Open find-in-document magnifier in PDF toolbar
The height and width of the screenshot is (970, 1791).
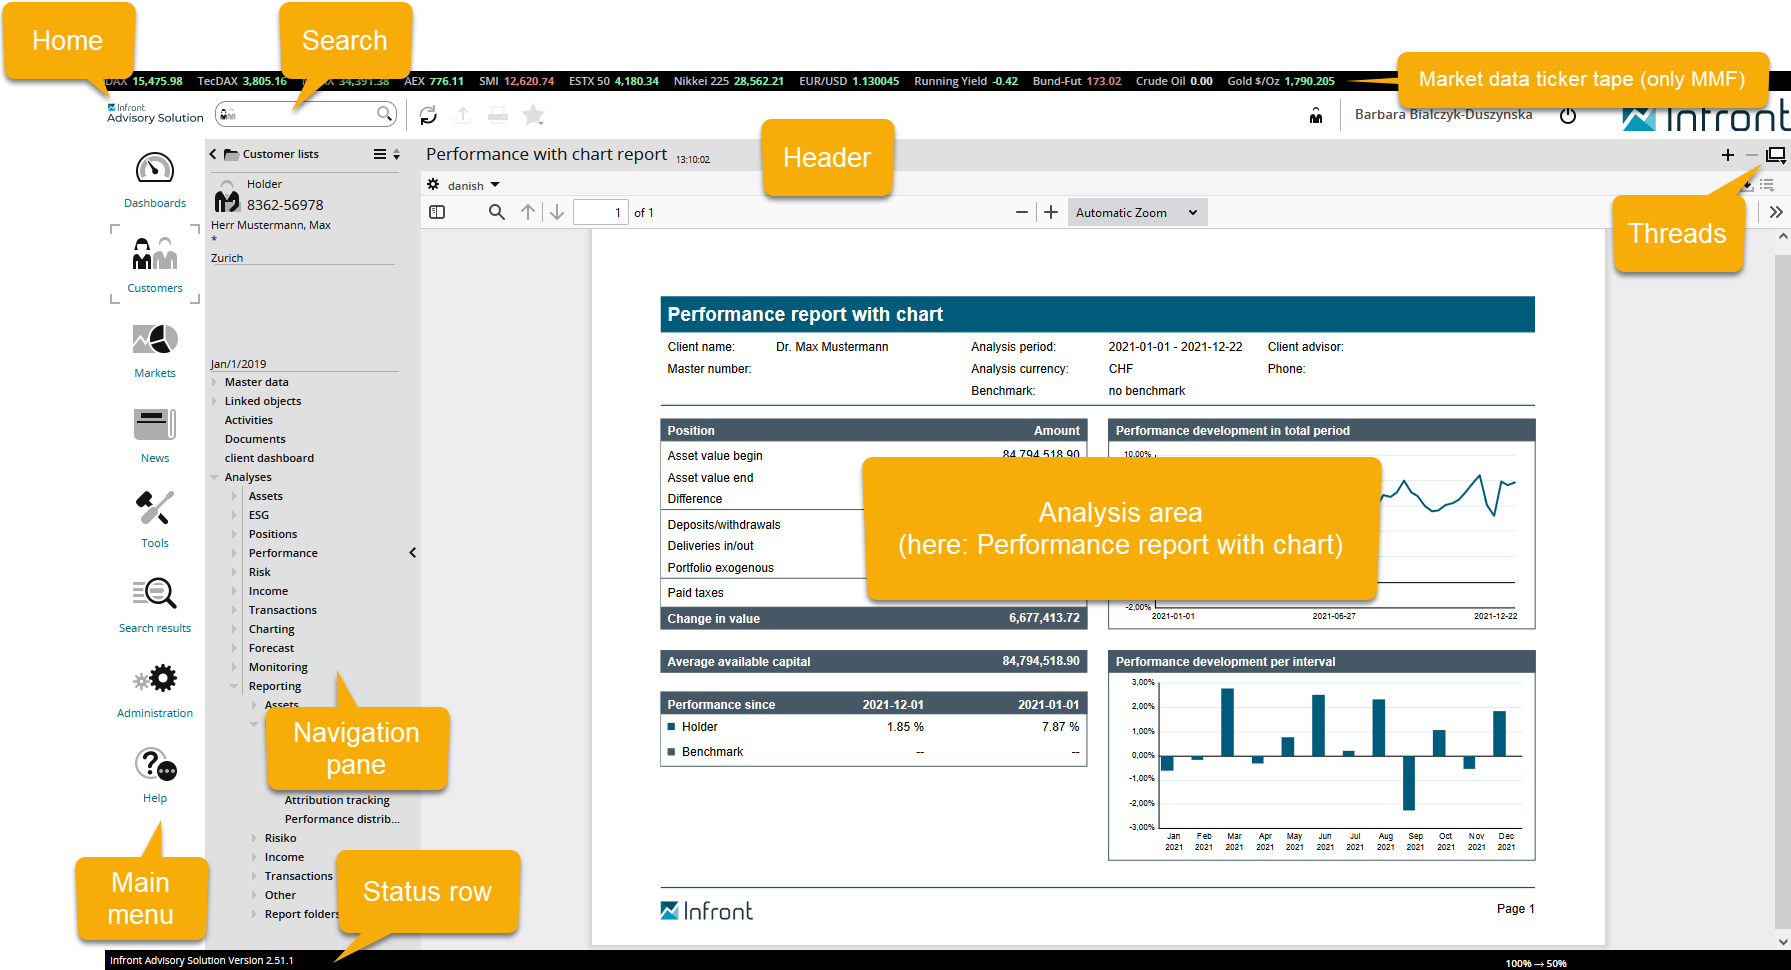point(496,212)
